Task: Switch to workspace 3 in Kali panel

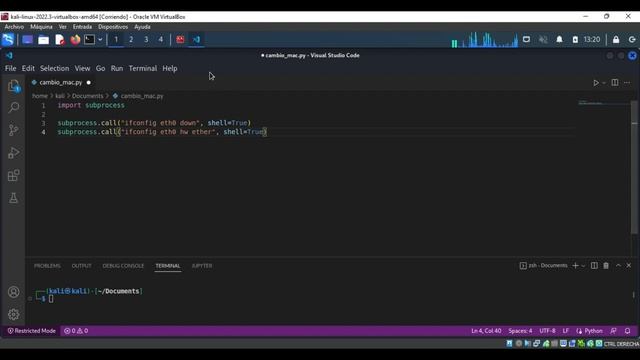Action: [146, 40]
